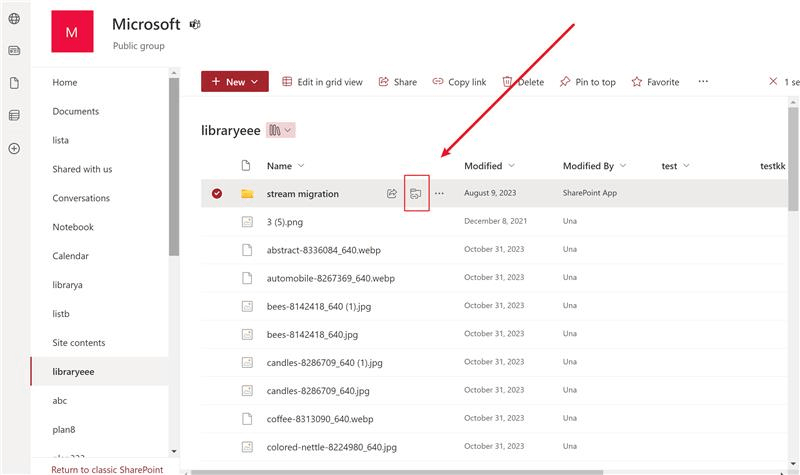
Task: Open Calendar in left navigation
Action: [x=70, y=256]
